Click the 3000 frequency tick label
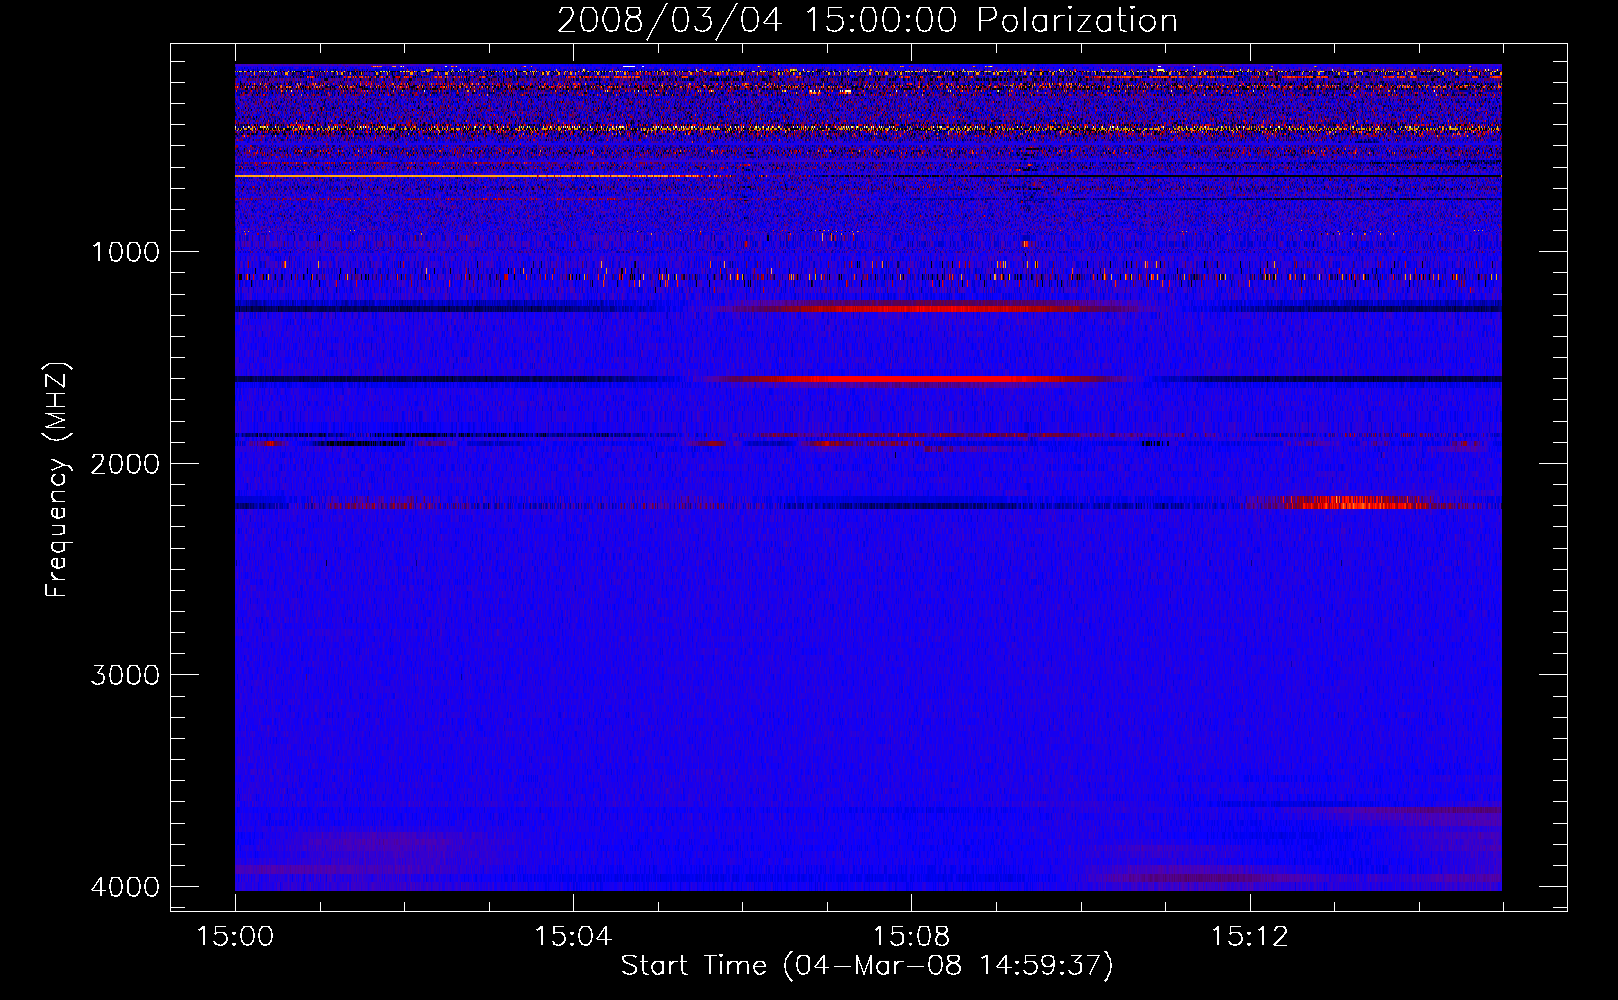The height and width of the screenshot is (1000, 1618). [x=125, y=675]
